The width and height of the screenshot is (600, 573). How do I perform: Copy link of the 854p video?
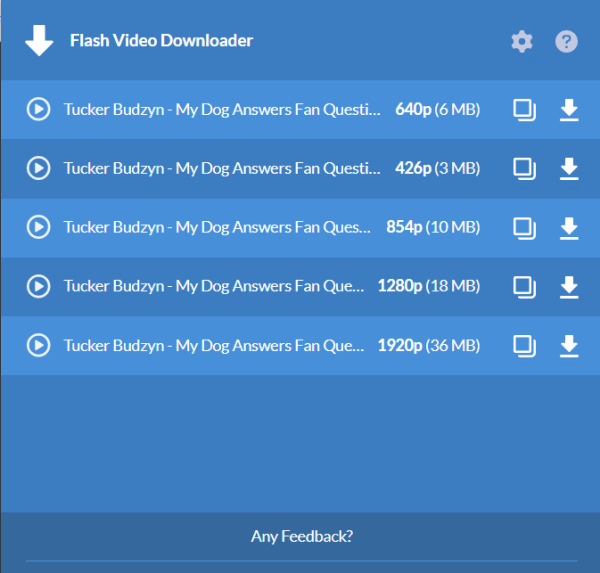[x=524, y=229]
